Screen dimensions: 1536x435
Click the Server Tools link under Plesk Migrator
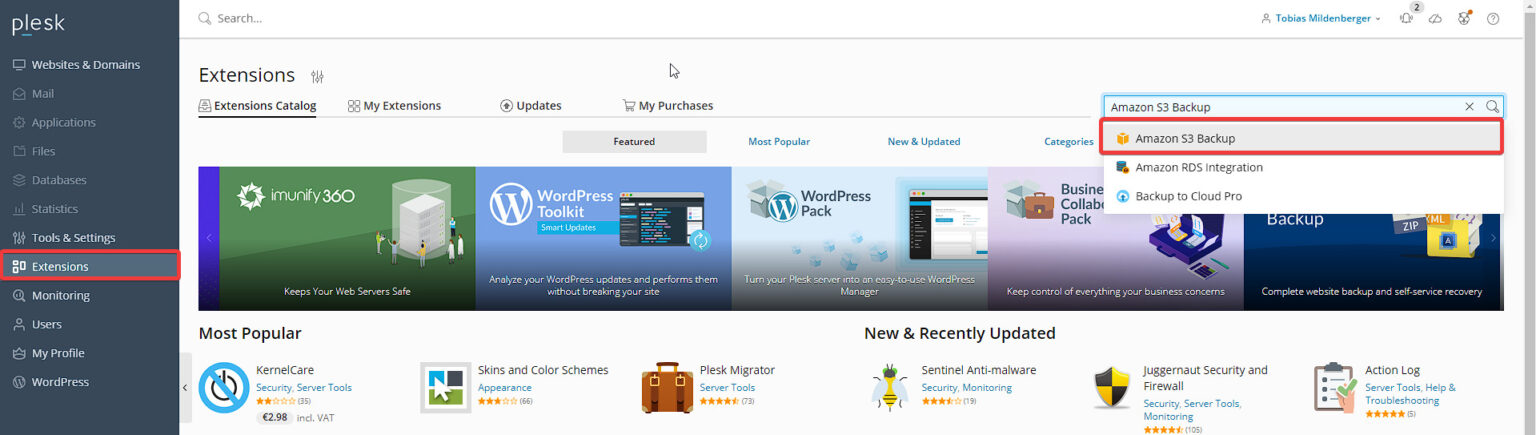727,388
